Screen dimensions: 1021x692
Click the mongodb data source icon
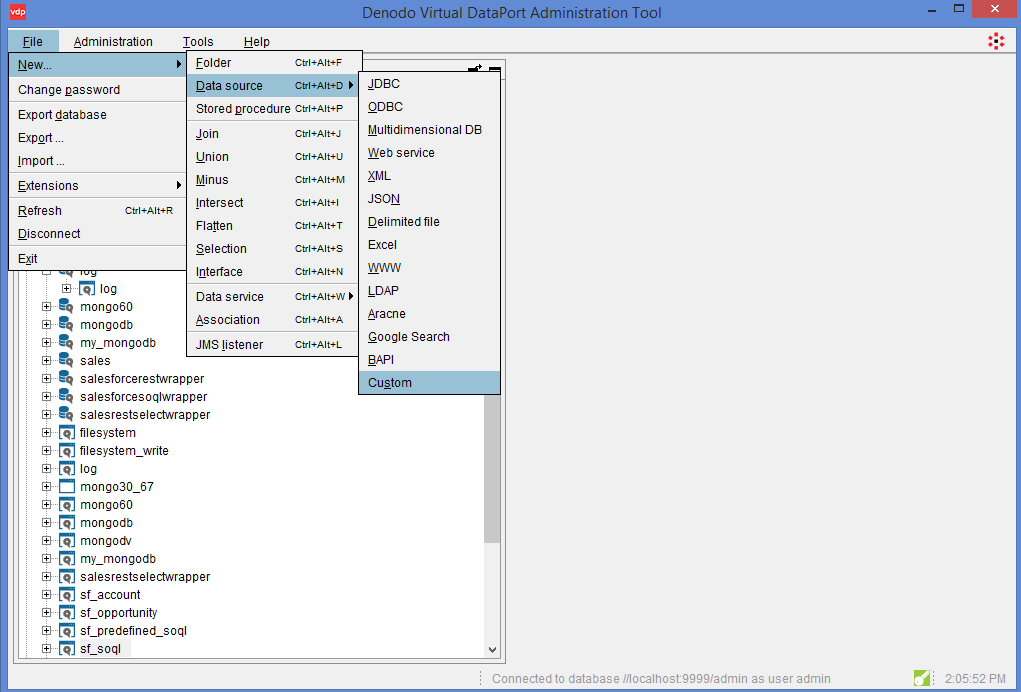tap(66, 324)
